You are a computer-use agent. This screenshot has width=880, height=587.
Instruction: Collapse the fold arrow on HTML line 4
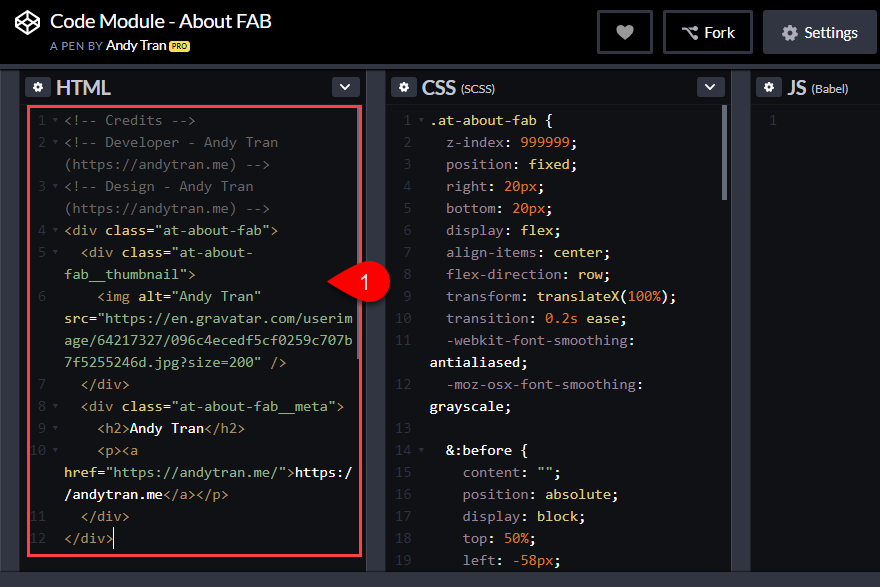click(x=55, y=231)
